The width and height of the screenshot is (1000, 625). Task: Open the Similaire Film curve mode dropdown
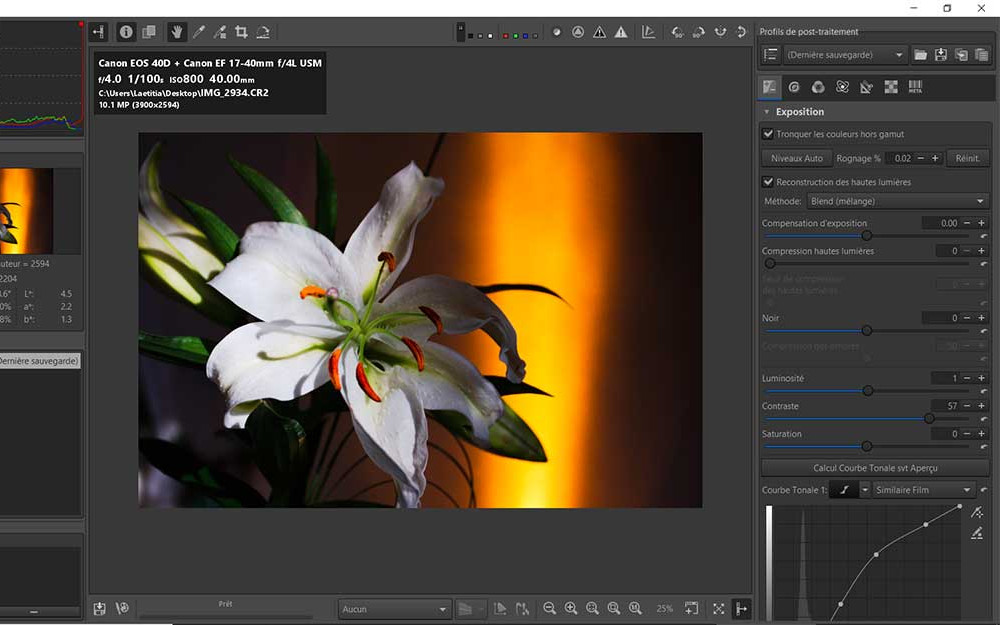click(x=923, y=490)
